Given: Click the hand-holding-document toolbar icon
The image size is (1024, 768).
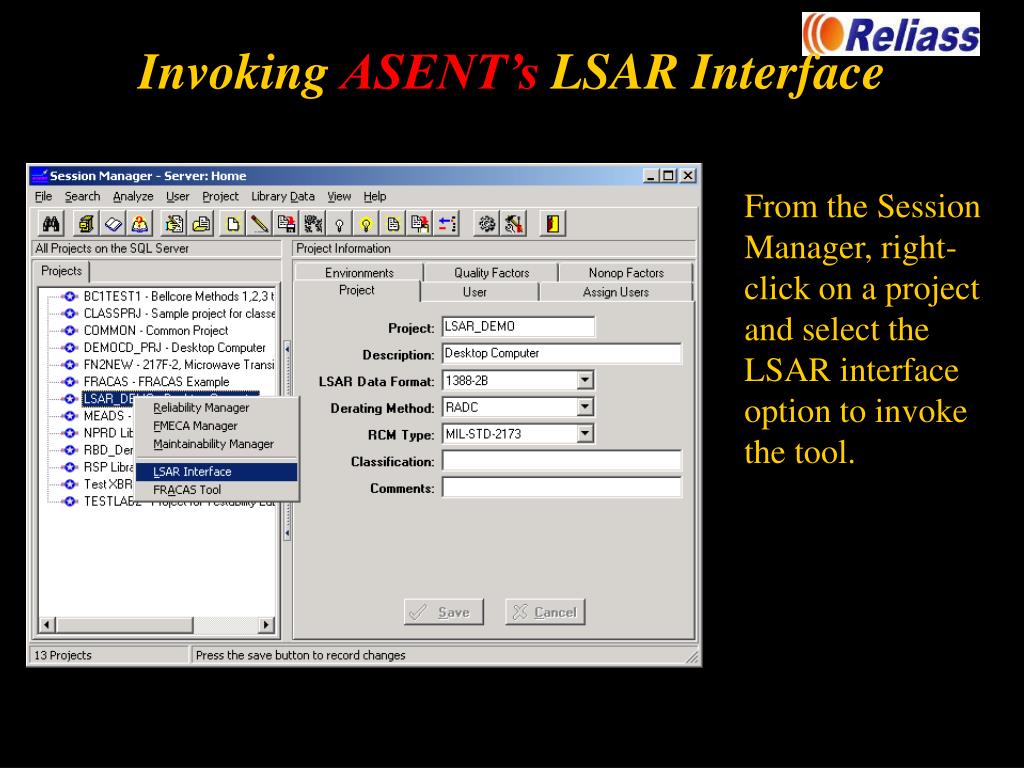Looking at the screenshot, I should (174, 224).
